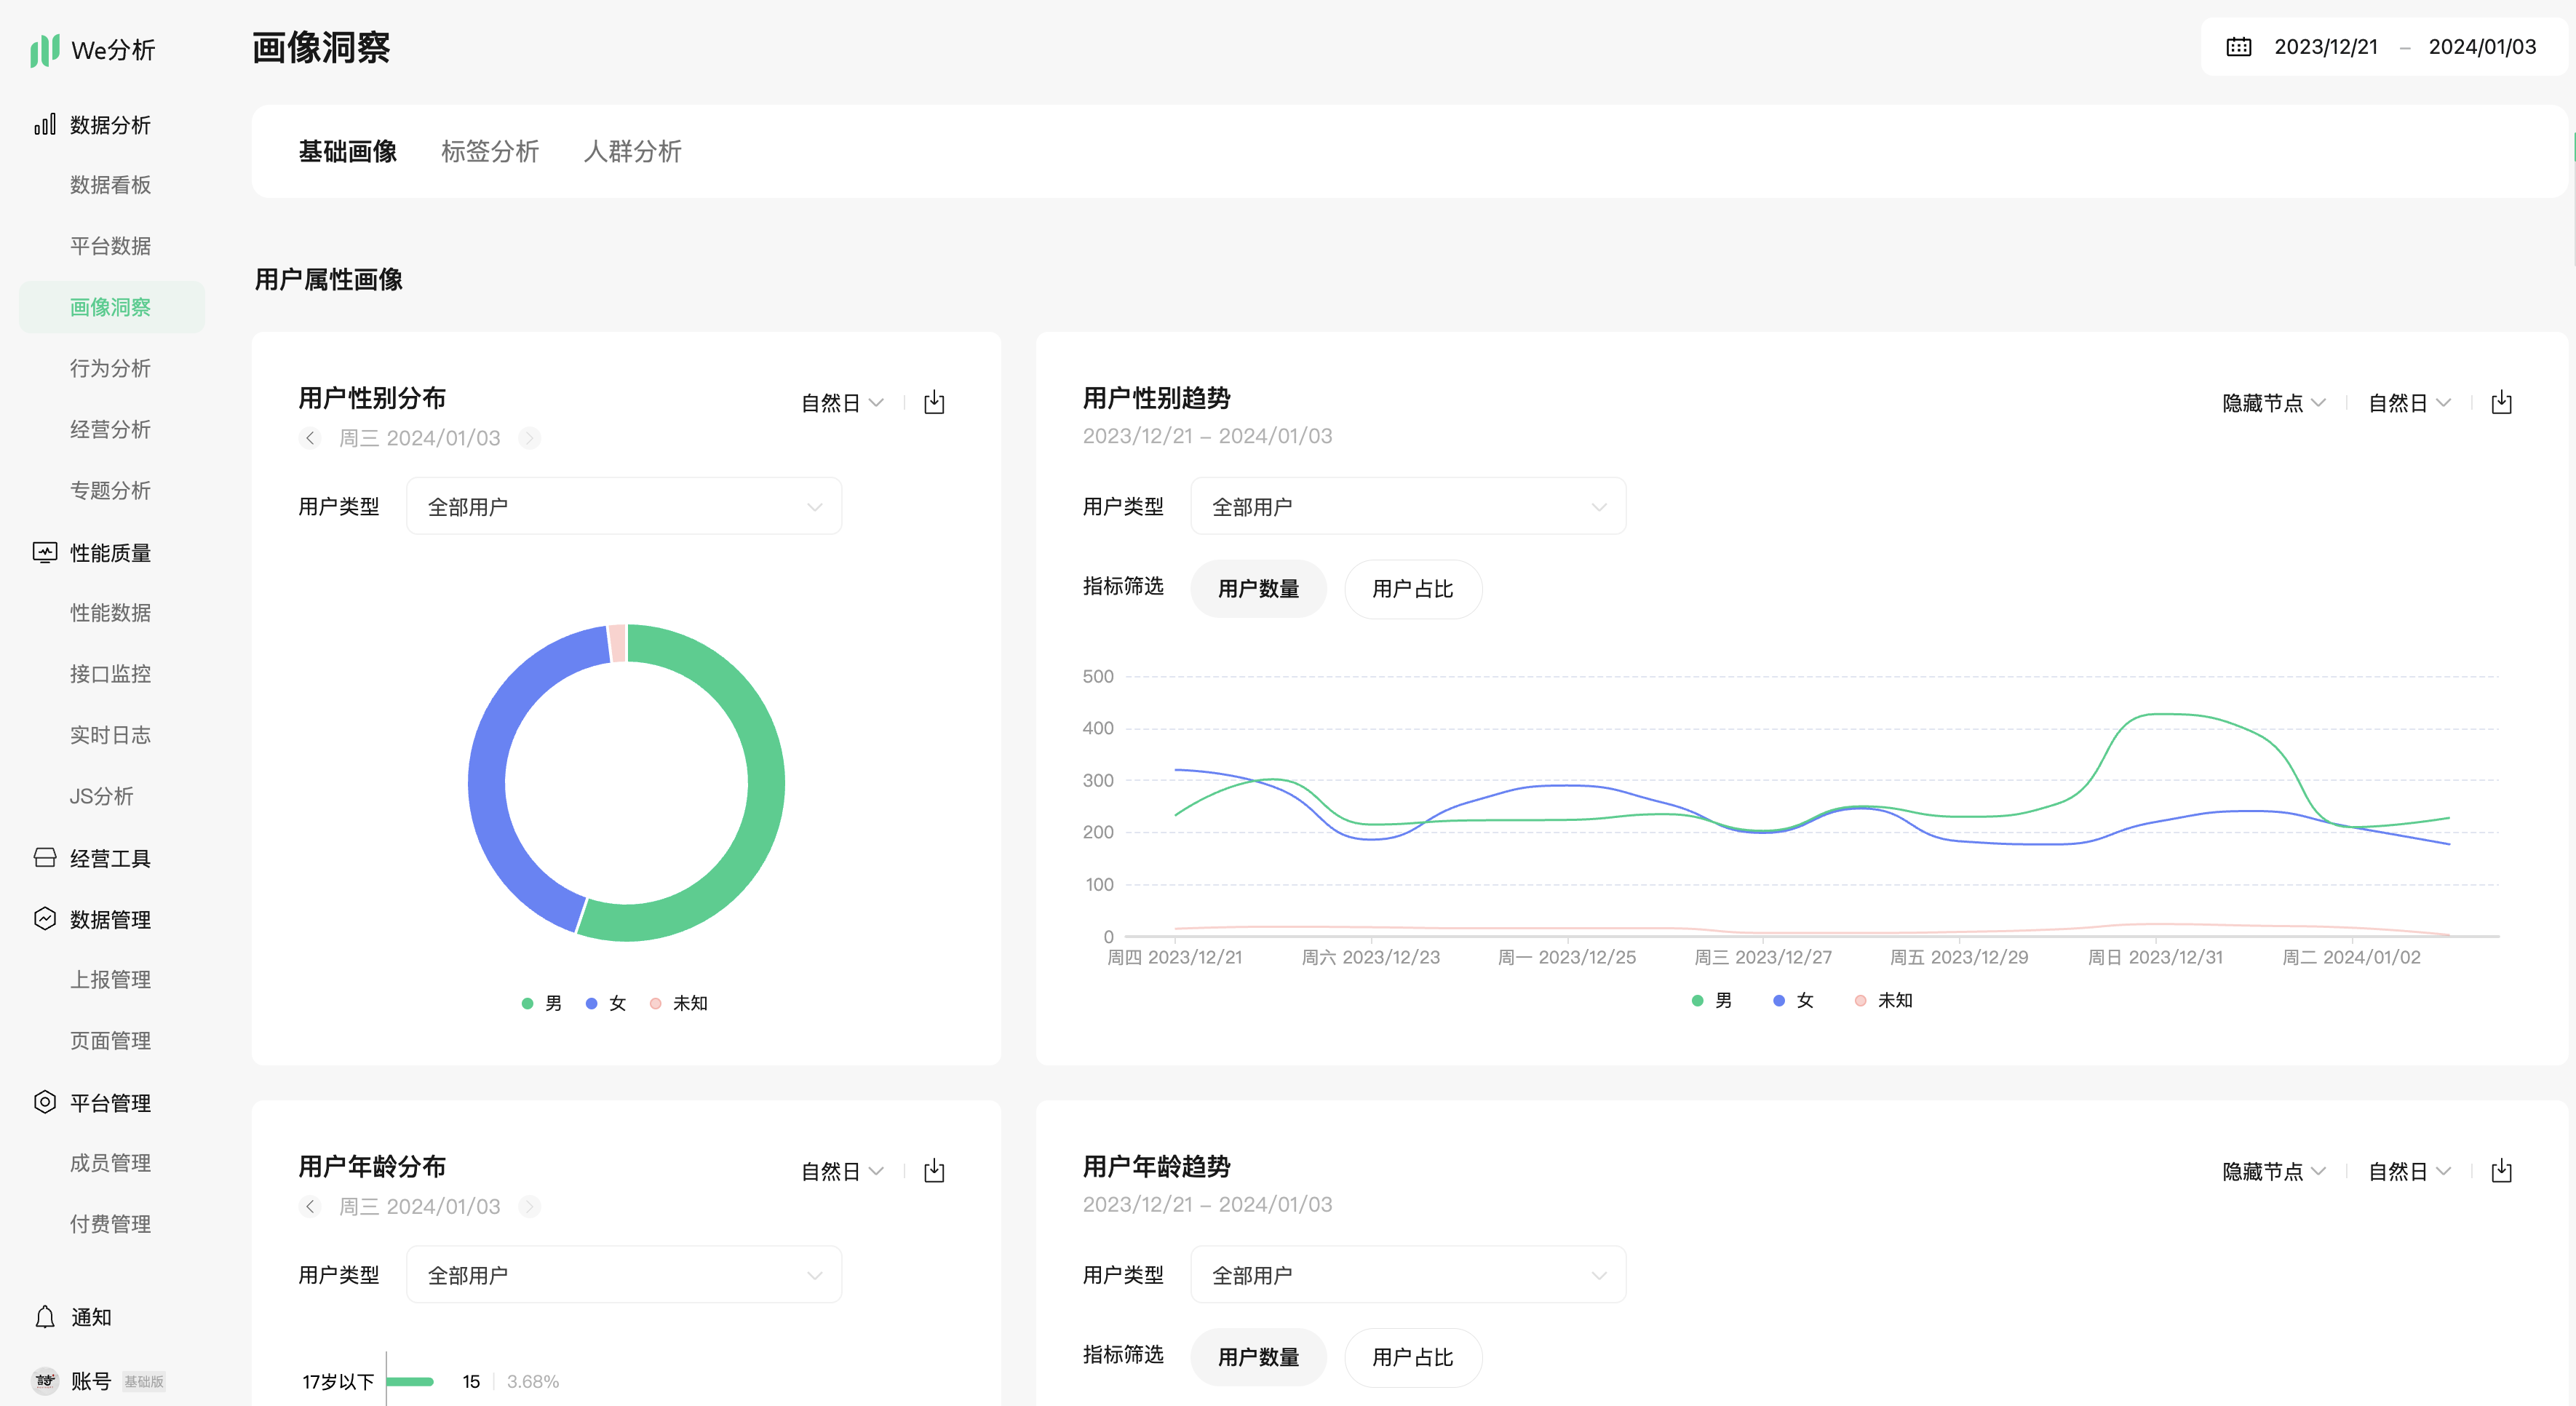Click the end date 2024/01/03 field

2481,47
